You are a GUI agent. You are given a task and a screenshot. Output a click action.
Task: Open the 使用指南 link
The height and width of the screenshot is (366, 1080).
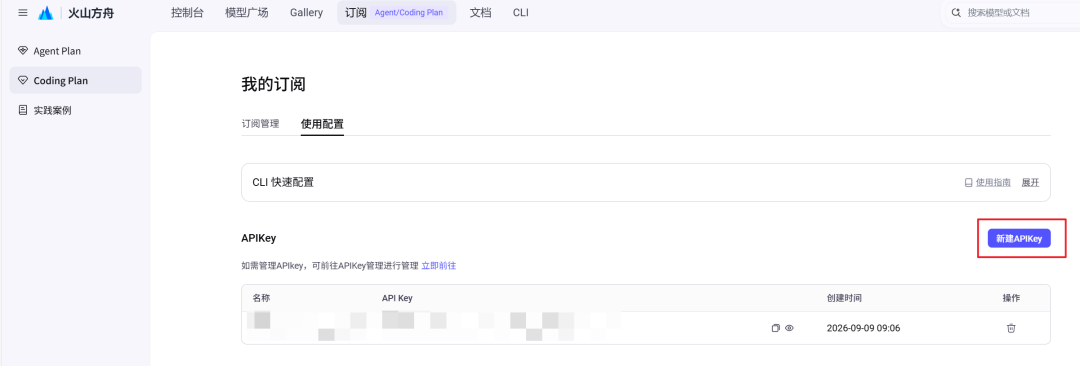[x=993, y=183]
